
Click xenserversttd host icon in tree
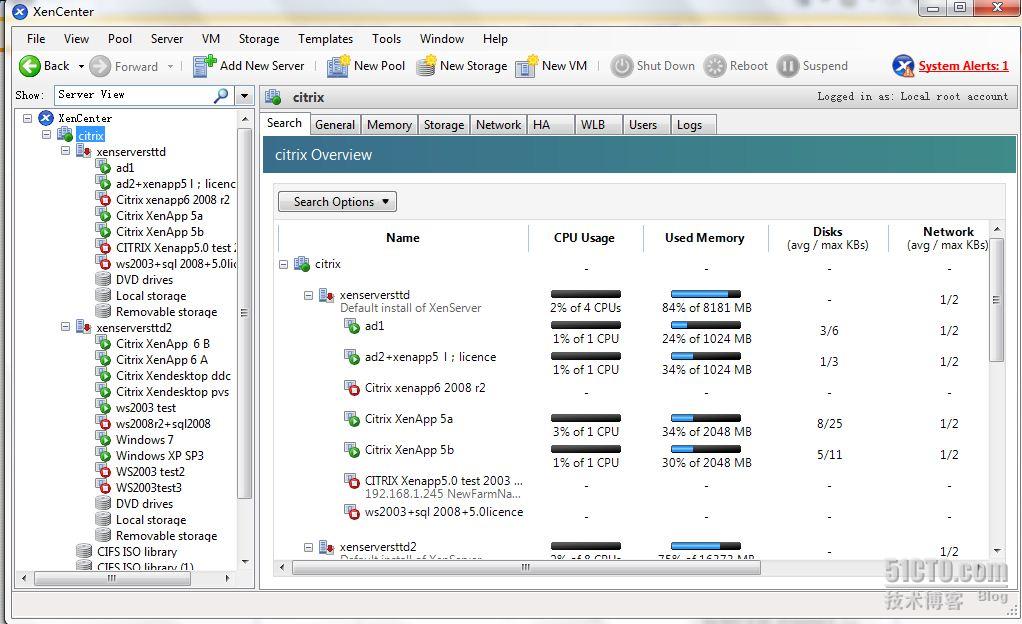coord(83,151)
